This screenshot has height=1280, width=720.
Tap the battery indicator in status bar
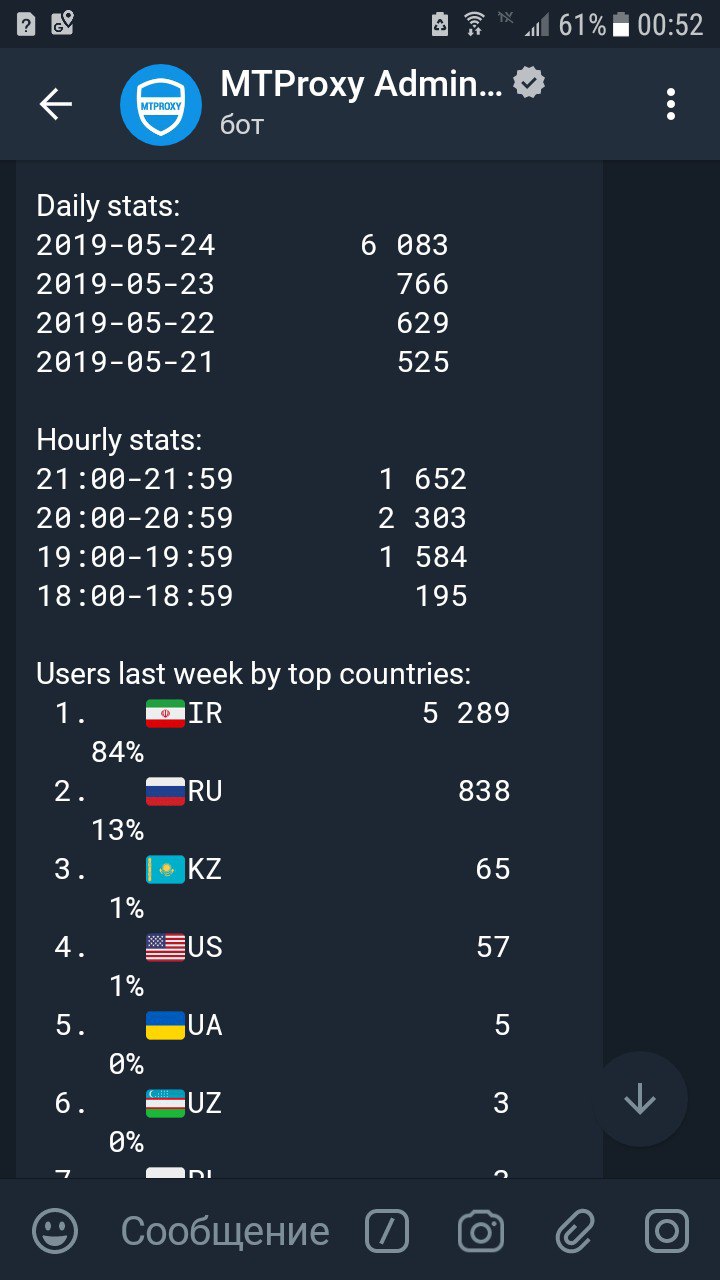click(x=621, y=24)
